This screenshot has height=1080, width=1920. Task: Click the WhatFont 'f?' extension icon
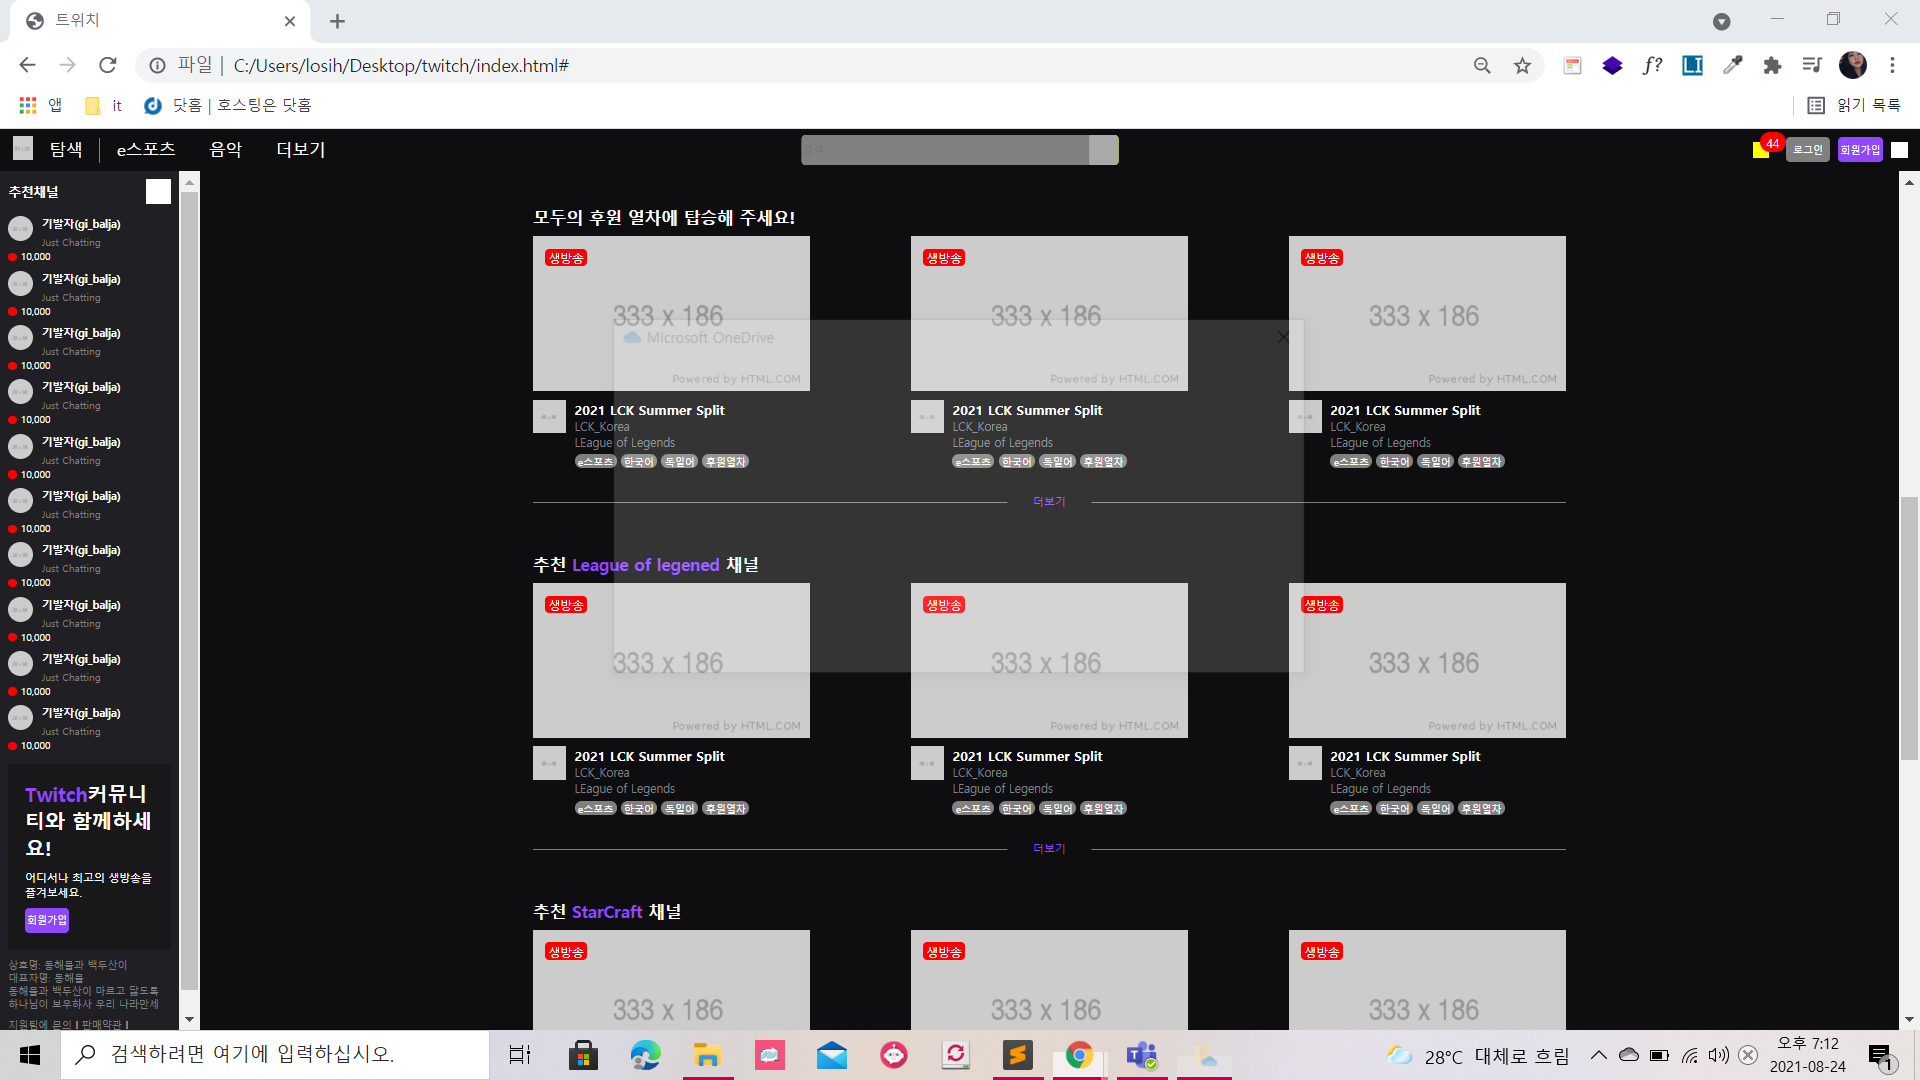click(x=1652, y=65)
